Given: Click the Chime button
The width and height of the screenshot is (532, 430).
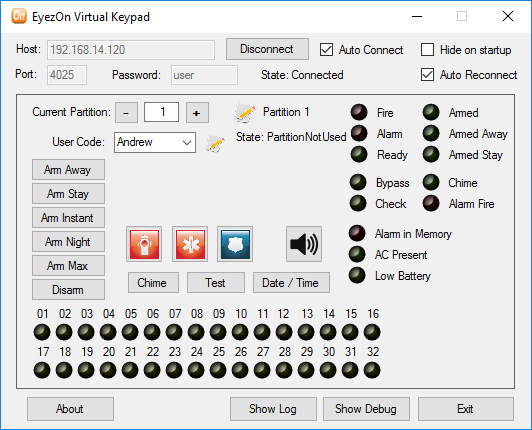Looking at the screenshot, I should point(153,282).
